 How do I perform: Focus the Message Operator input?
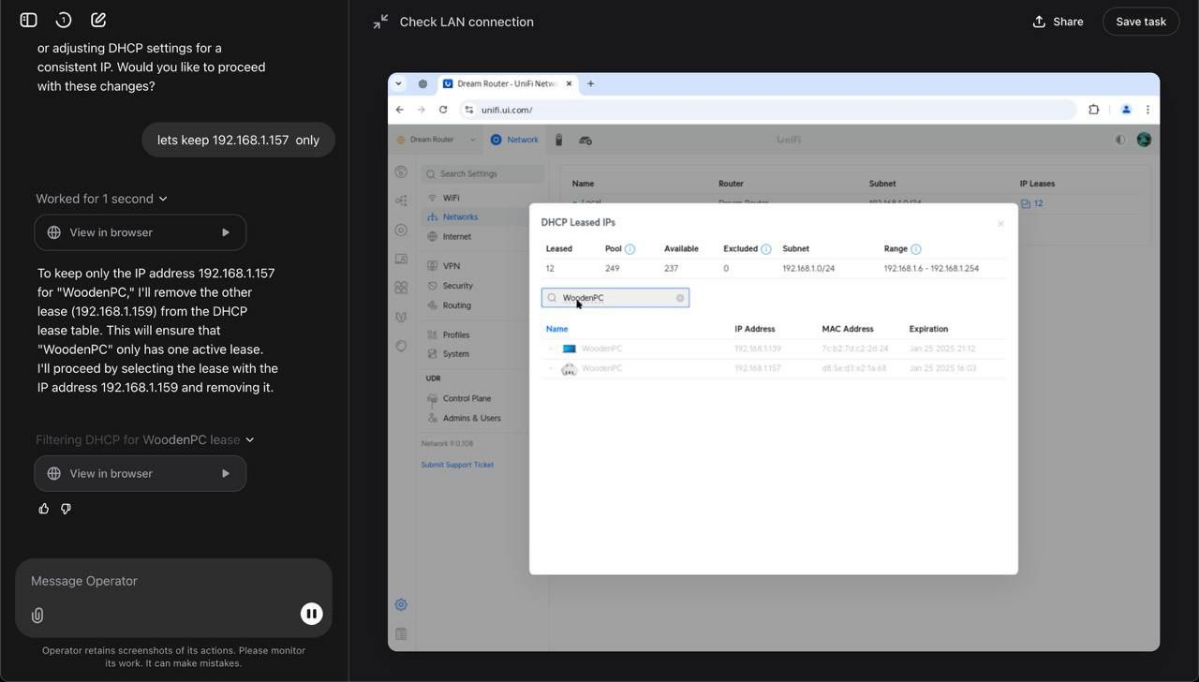click(174, 581)
